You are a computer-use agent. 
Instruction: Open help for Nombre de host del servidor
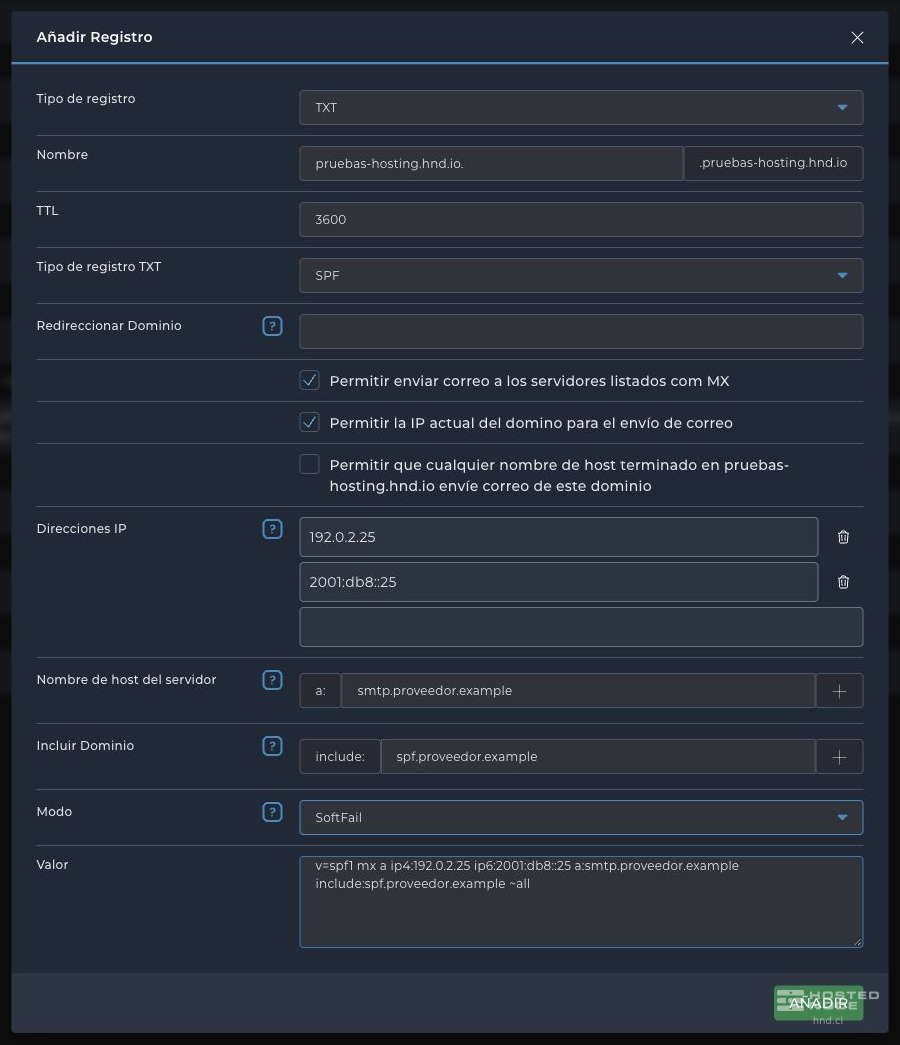pos(272,680)
